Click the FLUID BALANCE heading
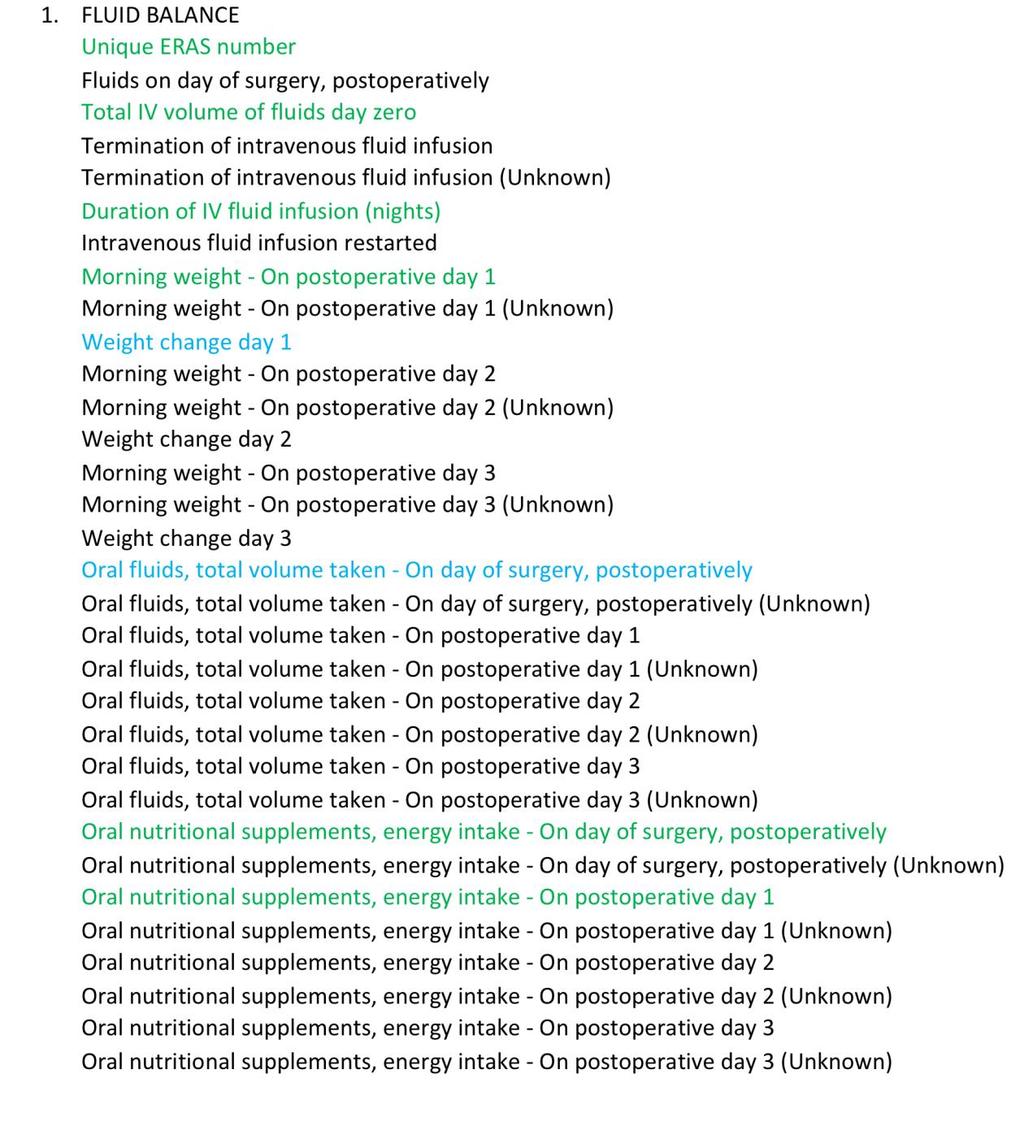This screenshot has height=1130, width=1024. point(160,15)
